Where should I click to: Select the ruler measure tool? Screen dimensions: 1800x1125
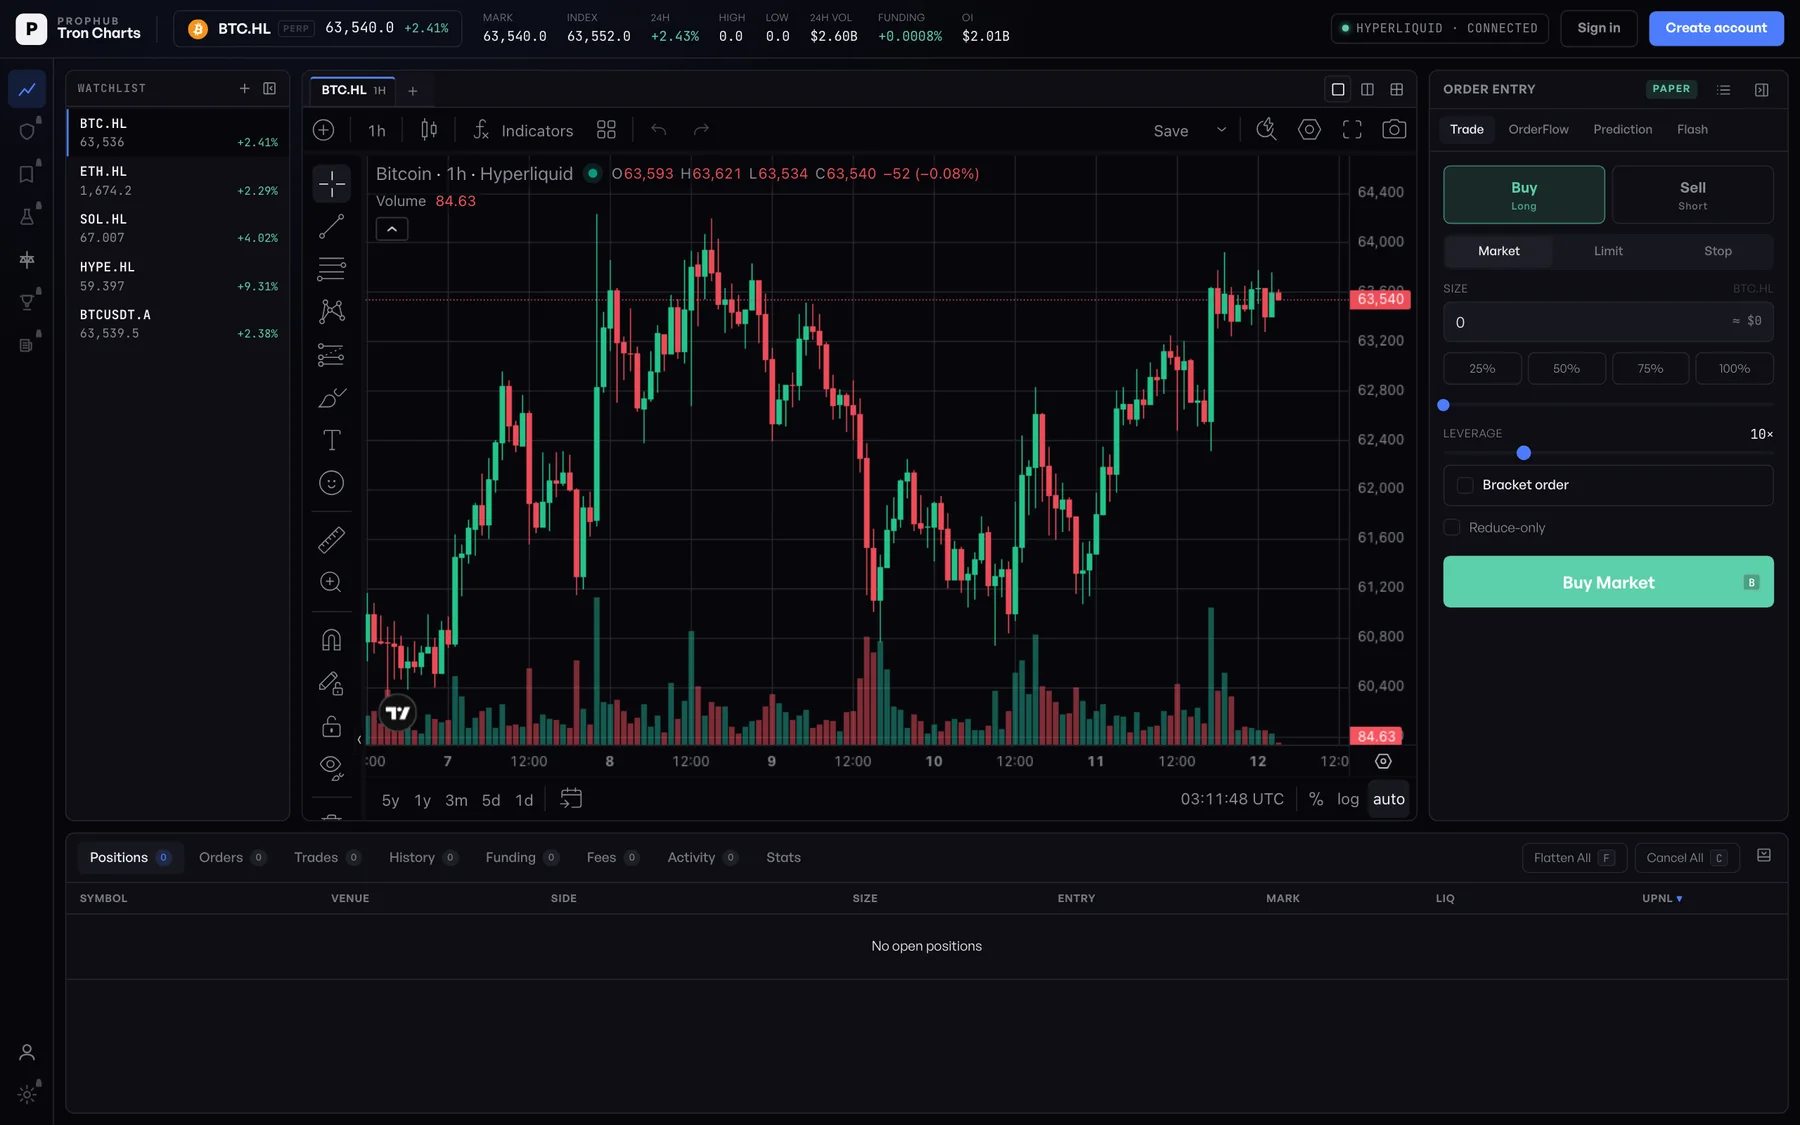pos(331,540)
